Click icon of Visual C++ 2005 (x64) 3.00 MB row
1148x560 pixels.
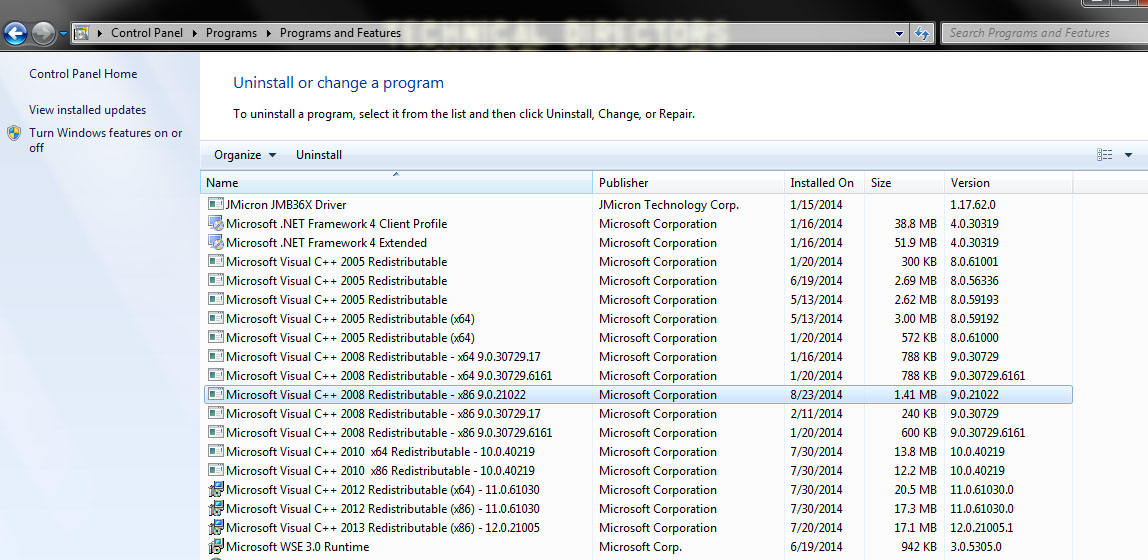[215, 318]
